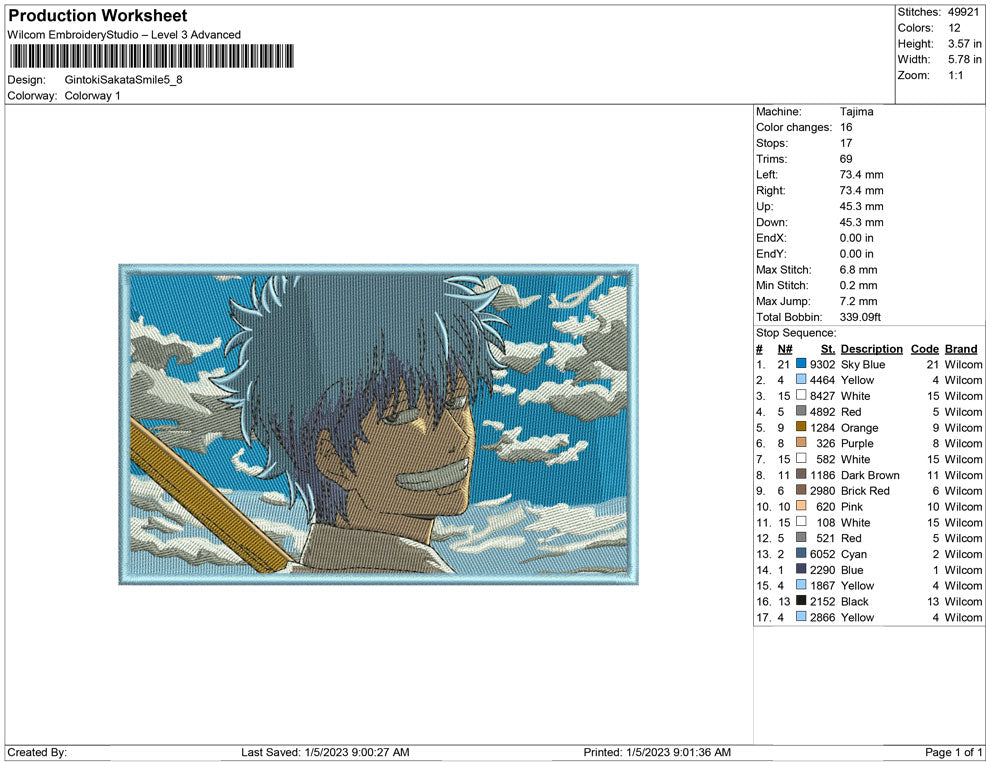Viewport: 990px width, 762px height.
Task: Click the Created By label
Action: pyautogui.click(x=37, y=752)
